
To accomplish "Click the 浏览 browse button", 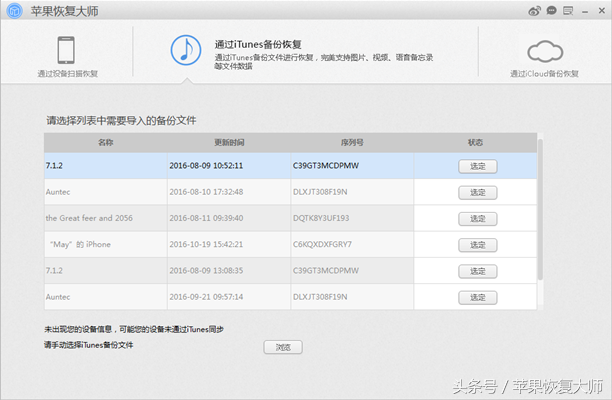I will click(x=283, y=347).
